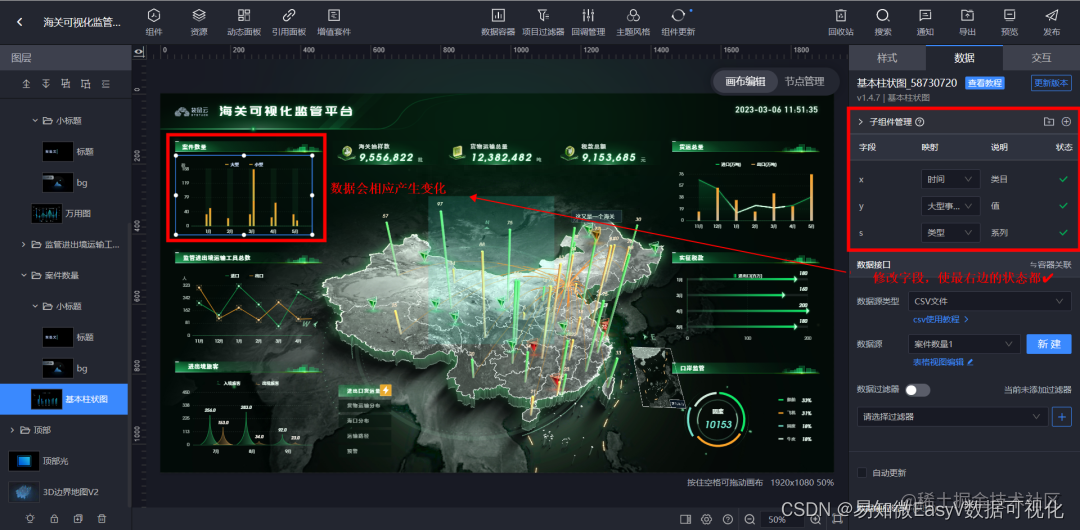The width and height of the screenshot is (1080, 530).
Task: Select the 3D边界地图V2 layer
Action: 64,492
